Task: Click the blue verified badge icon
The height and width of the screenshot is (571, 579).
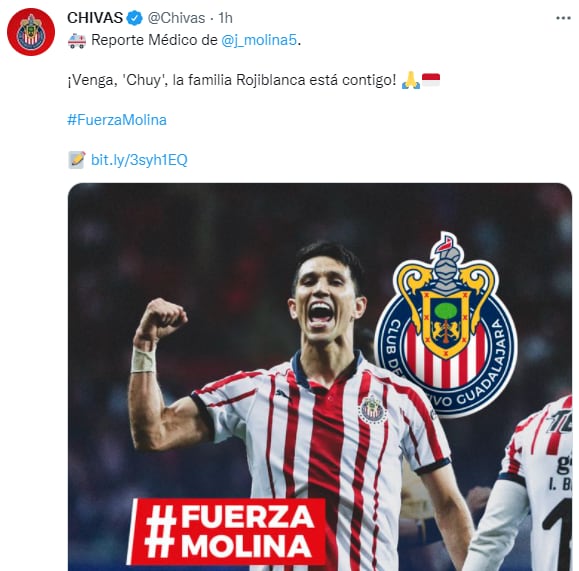Action: click(x=134, y=18)
